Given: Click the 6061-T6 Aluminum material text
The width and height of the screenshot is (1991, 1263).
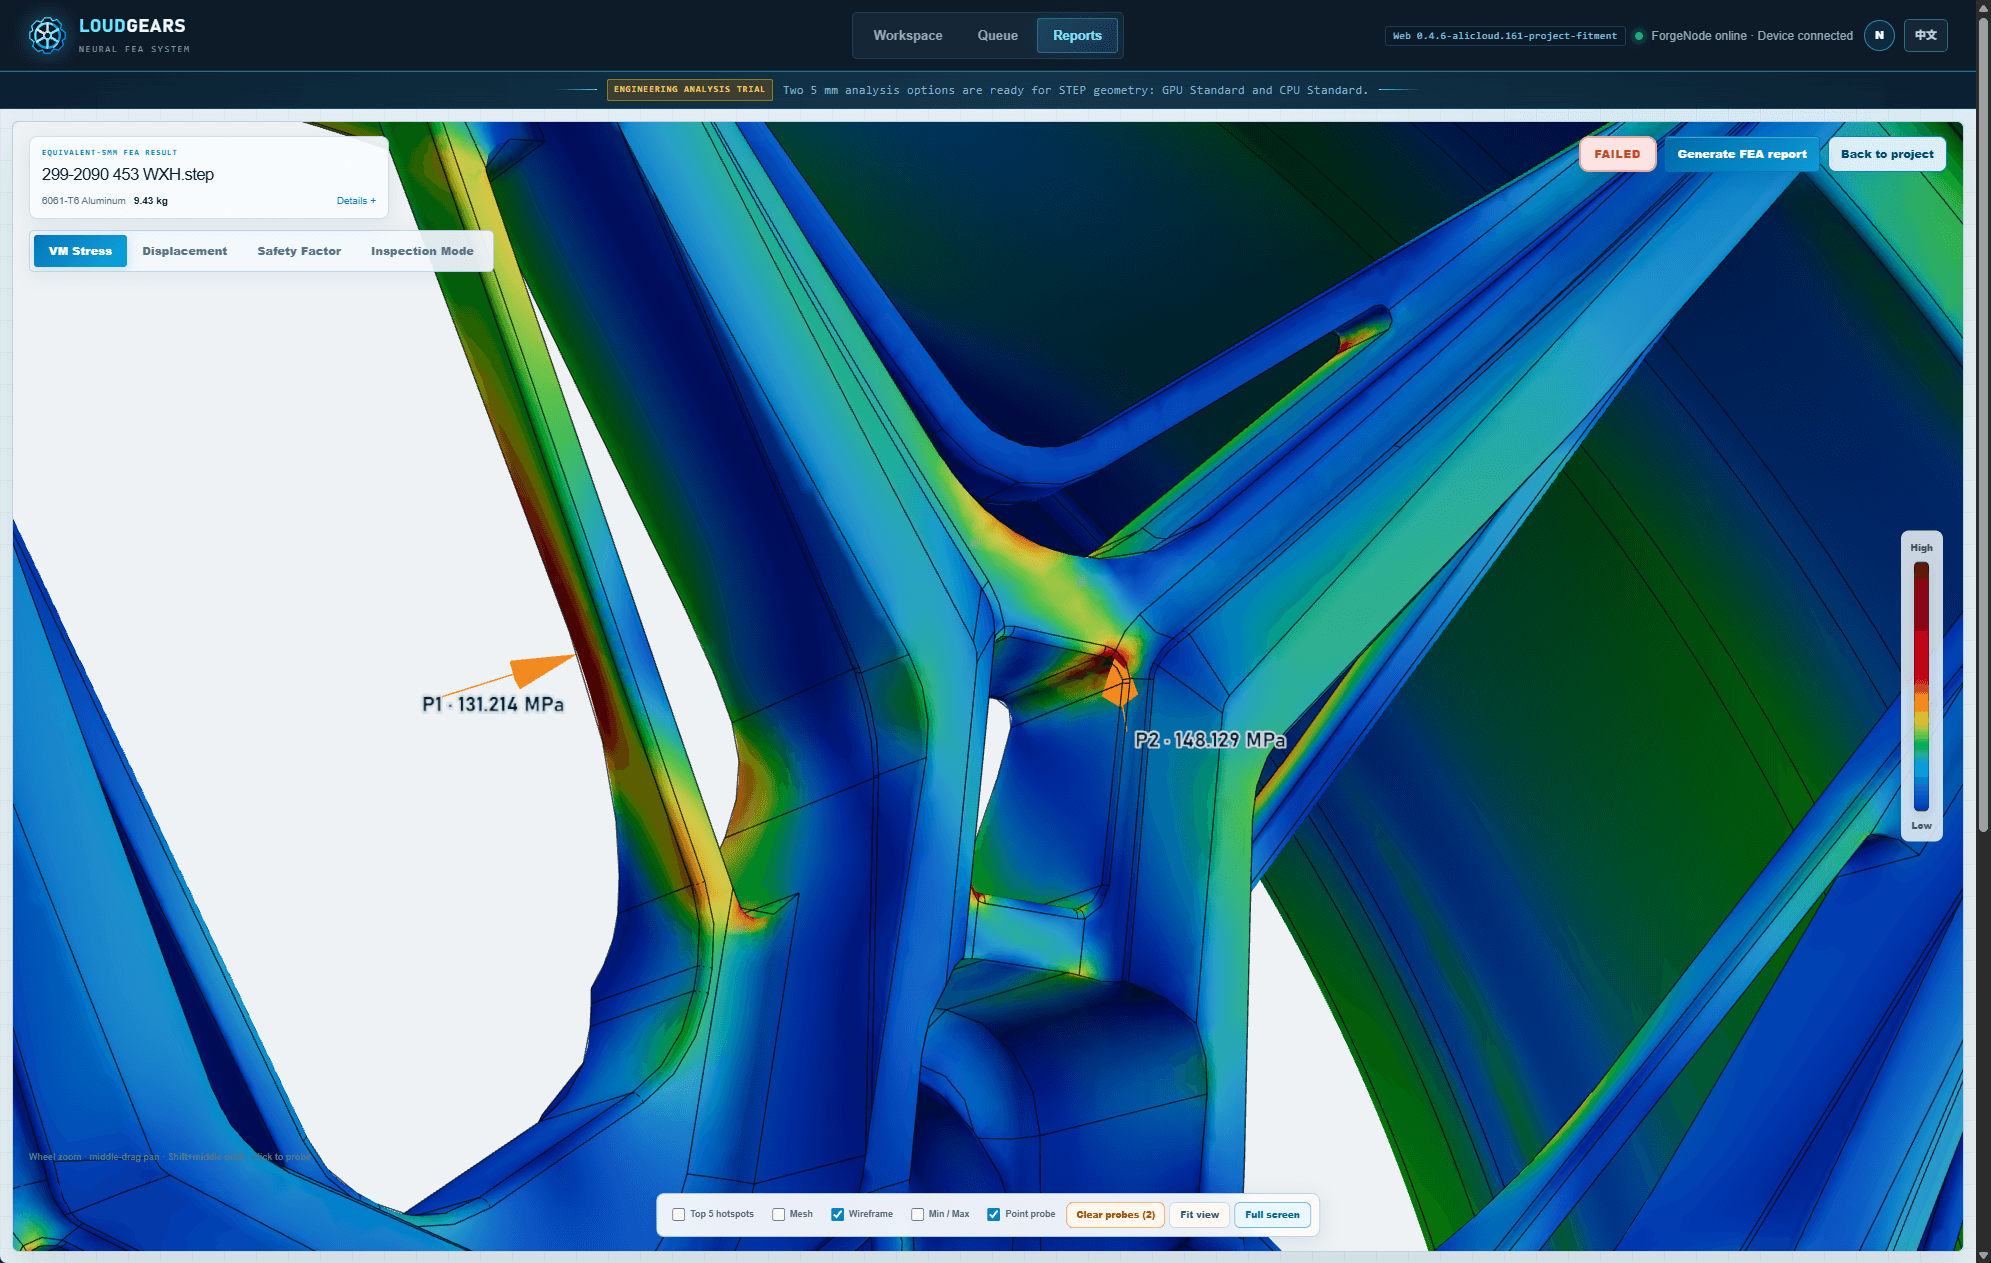Looking at the screenshot, I should [84, 201].
